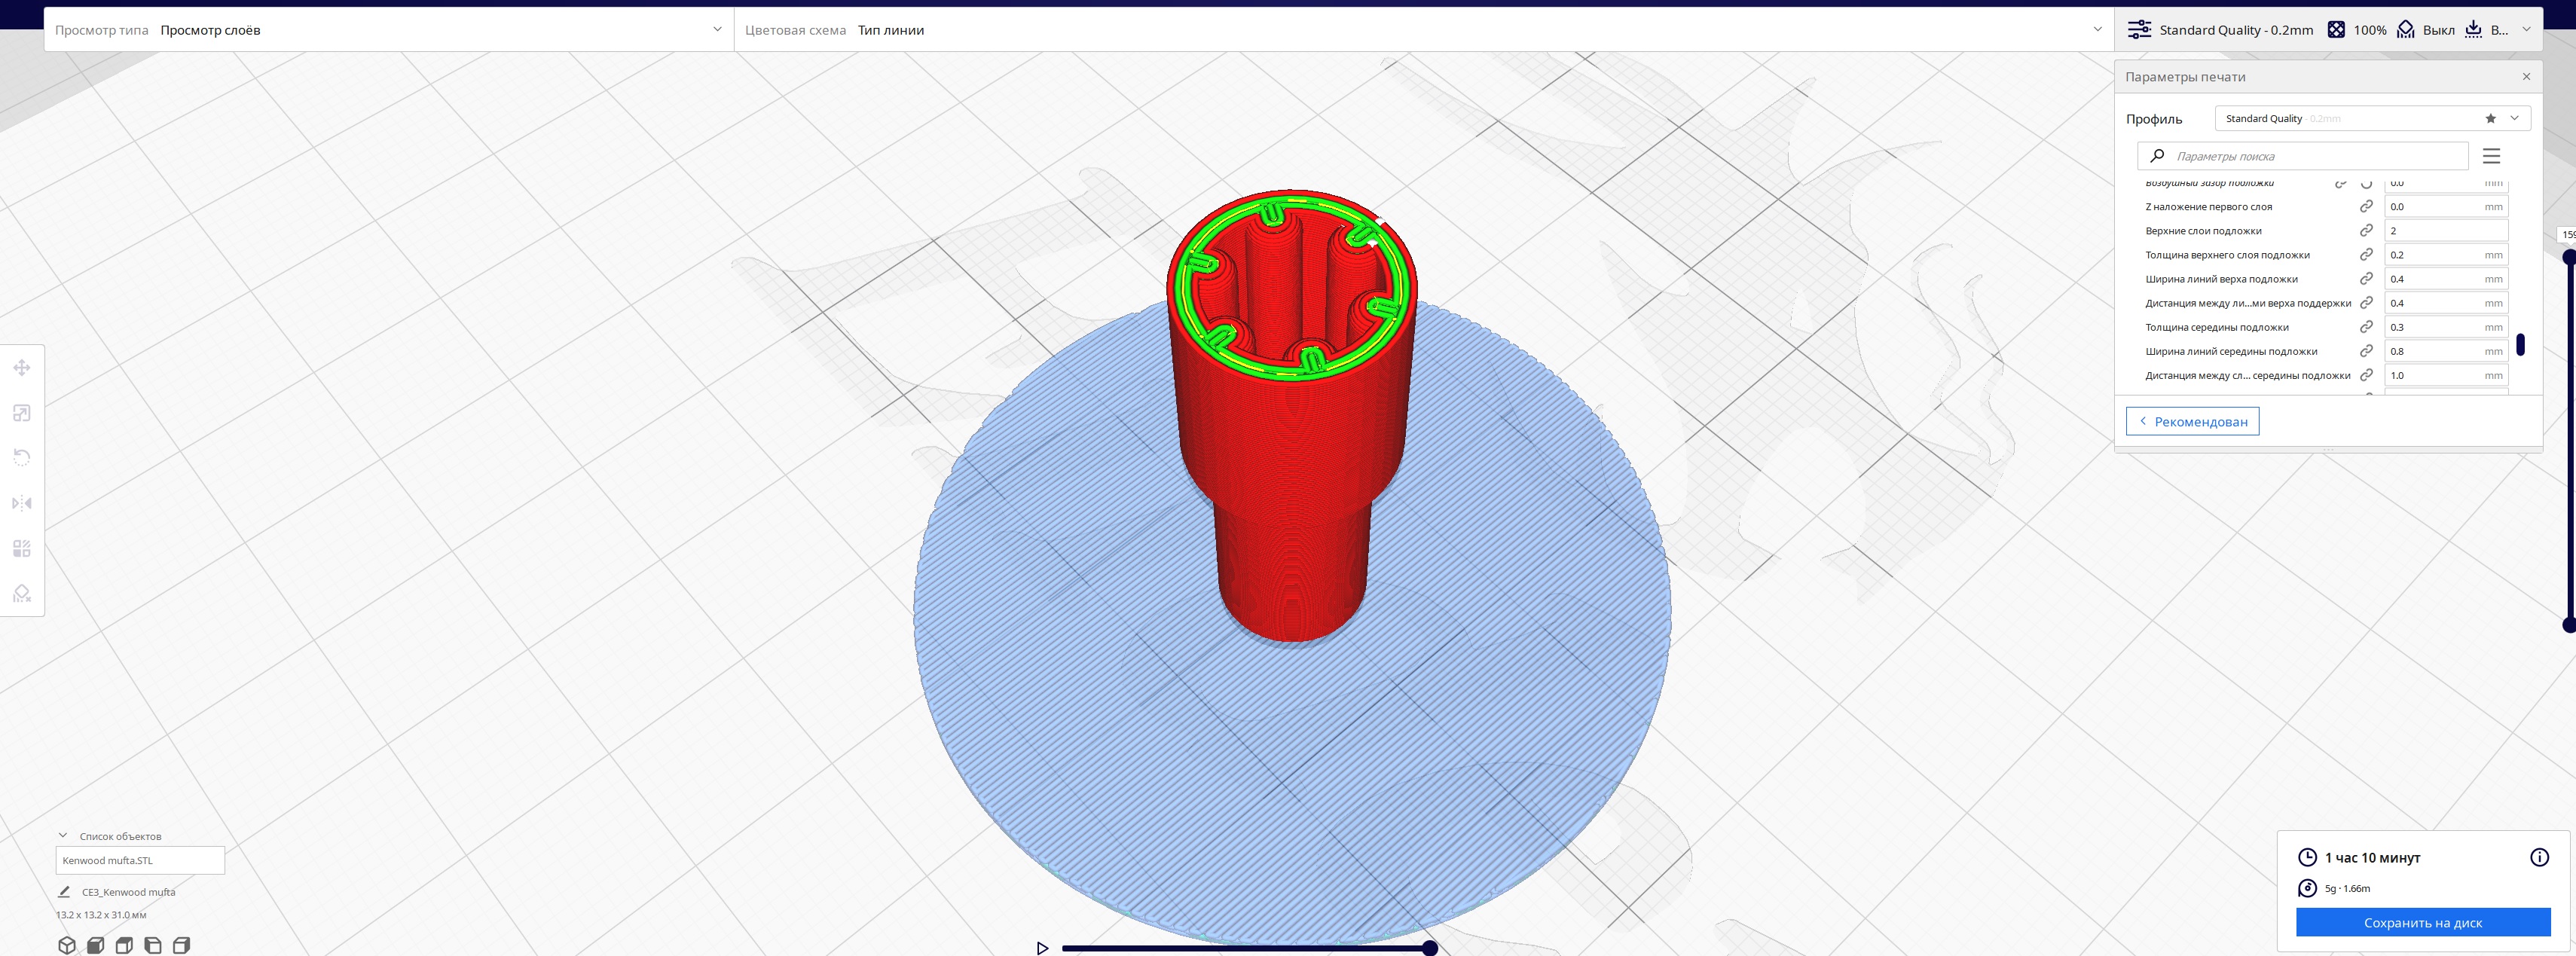Open Support Blocker tool icon
This screenshot has height=956, width=2576.
[x=22, y=593]
